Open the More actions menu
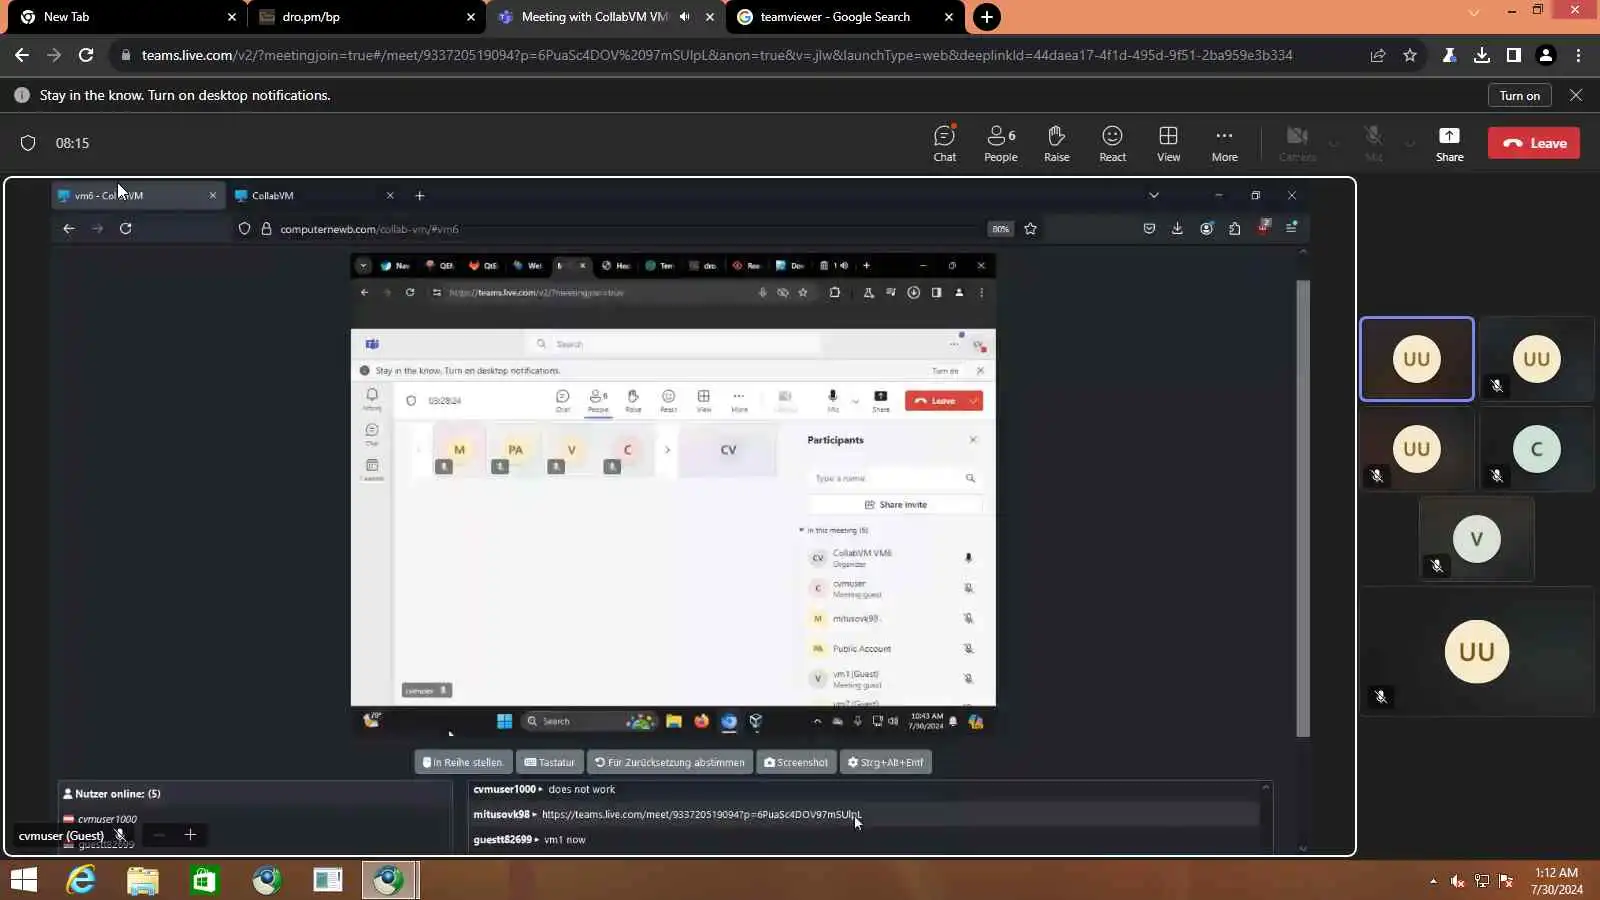 pos(1224,143)
